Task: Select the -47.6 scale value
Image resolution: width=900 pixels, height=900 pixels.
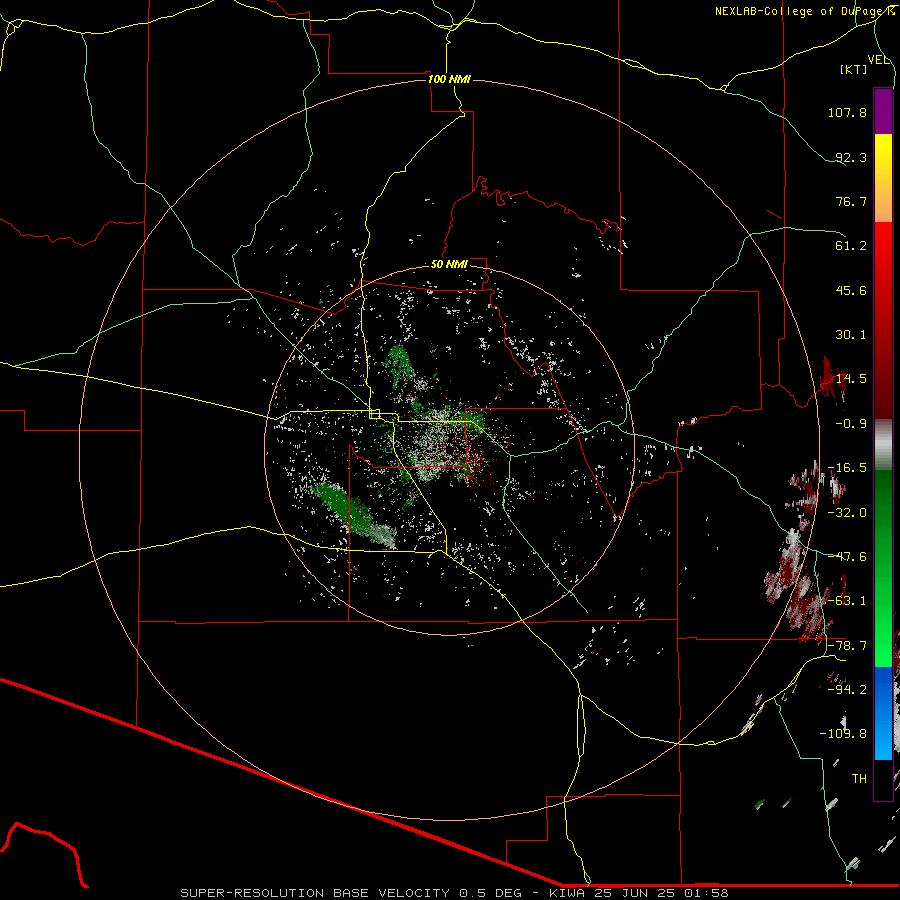Action: point(847,557)
